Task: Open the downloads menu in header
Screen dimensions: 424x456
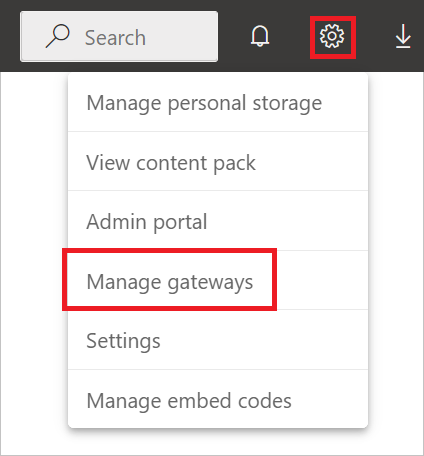Action: (403, 36)
